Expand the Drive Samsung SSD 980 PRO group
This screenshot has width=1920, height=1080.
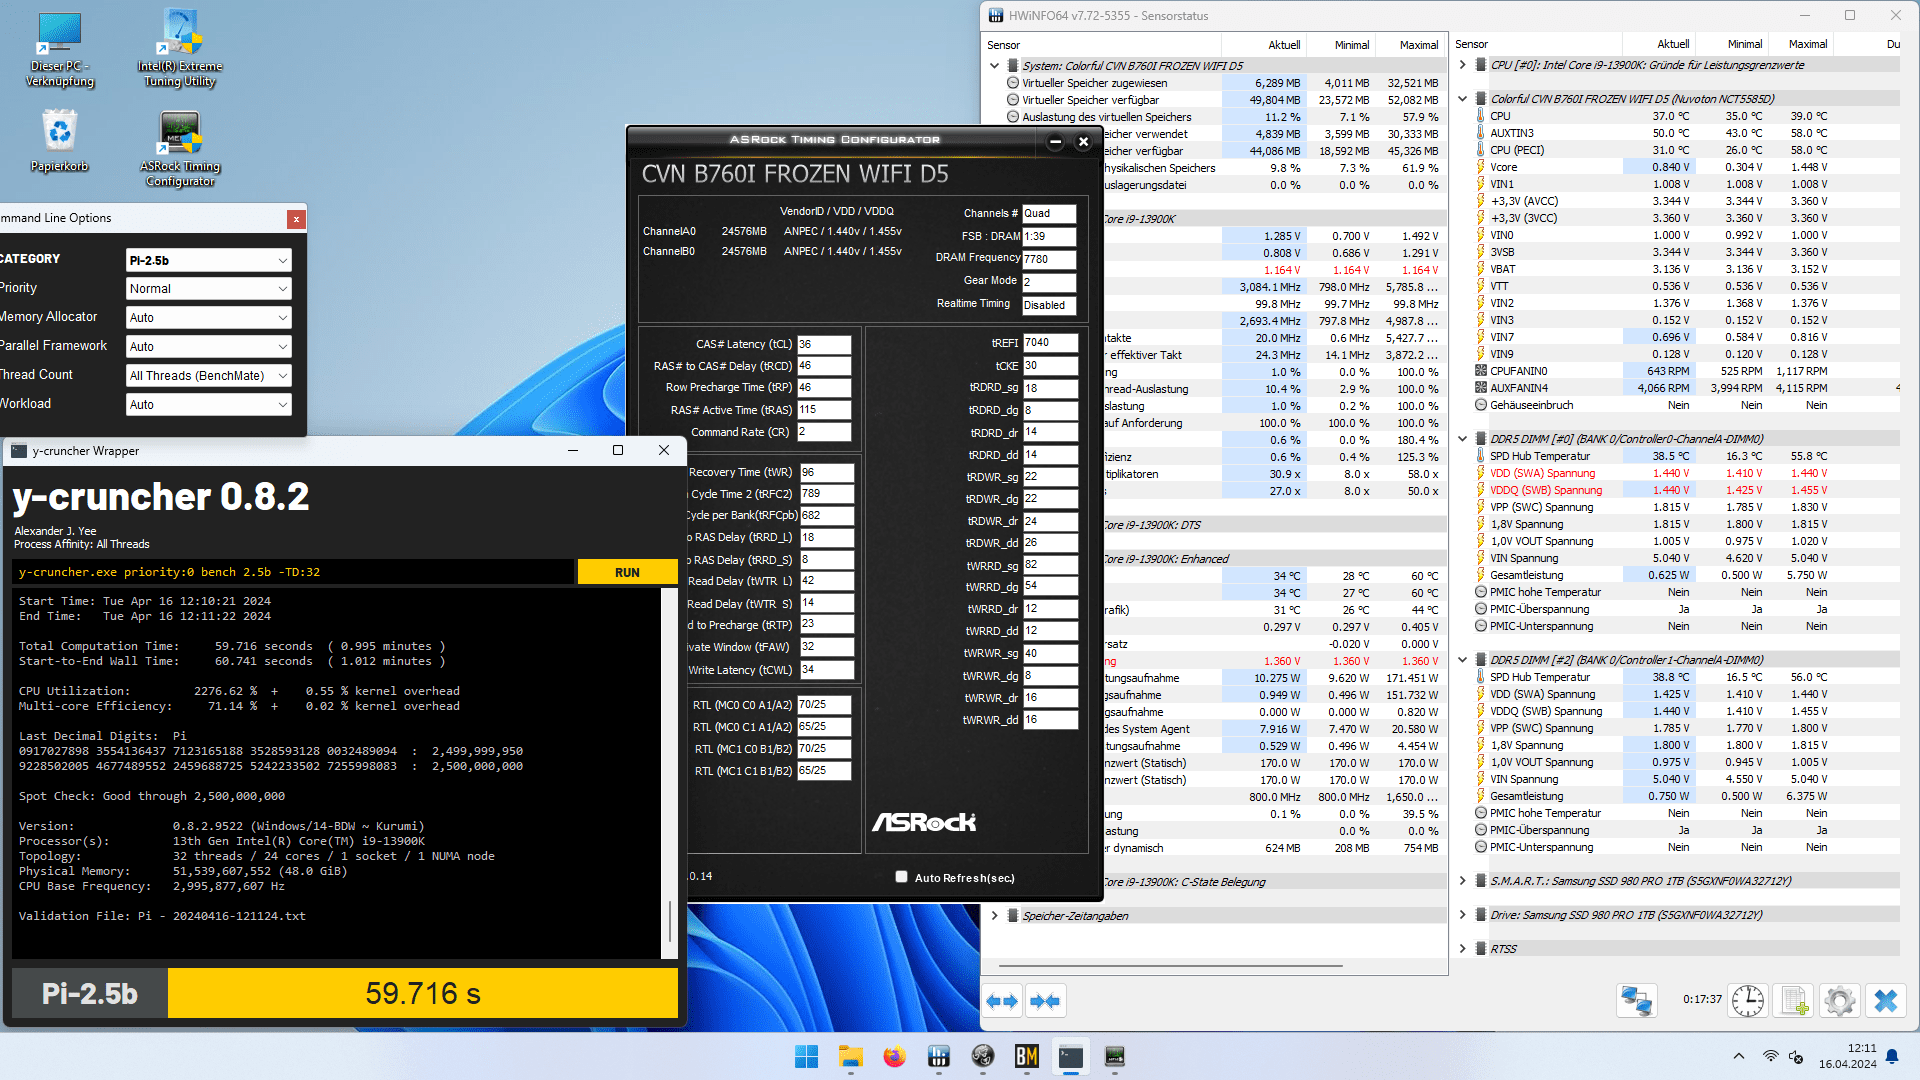coord(1462,915)
